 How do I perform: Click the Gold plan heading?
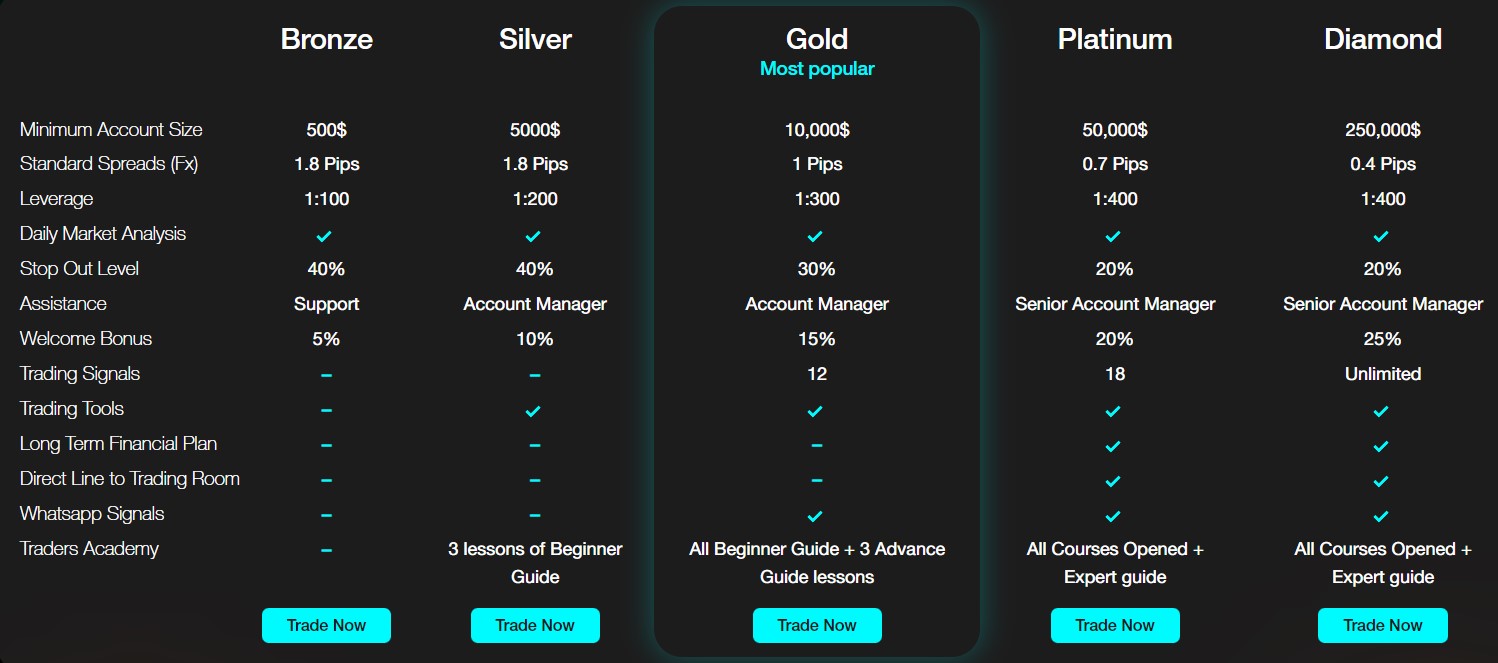coord(817,39)
